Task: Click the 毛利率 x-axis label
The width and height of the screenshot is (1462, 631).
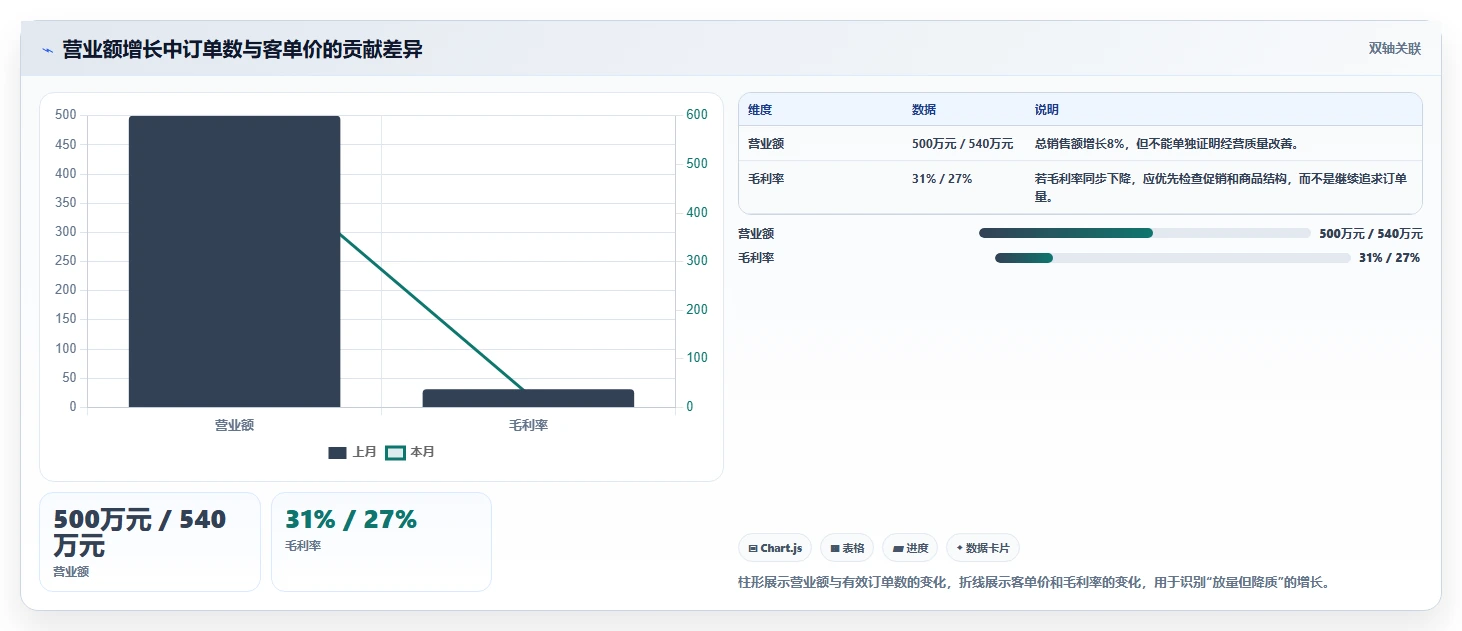Action: point(528,425)
